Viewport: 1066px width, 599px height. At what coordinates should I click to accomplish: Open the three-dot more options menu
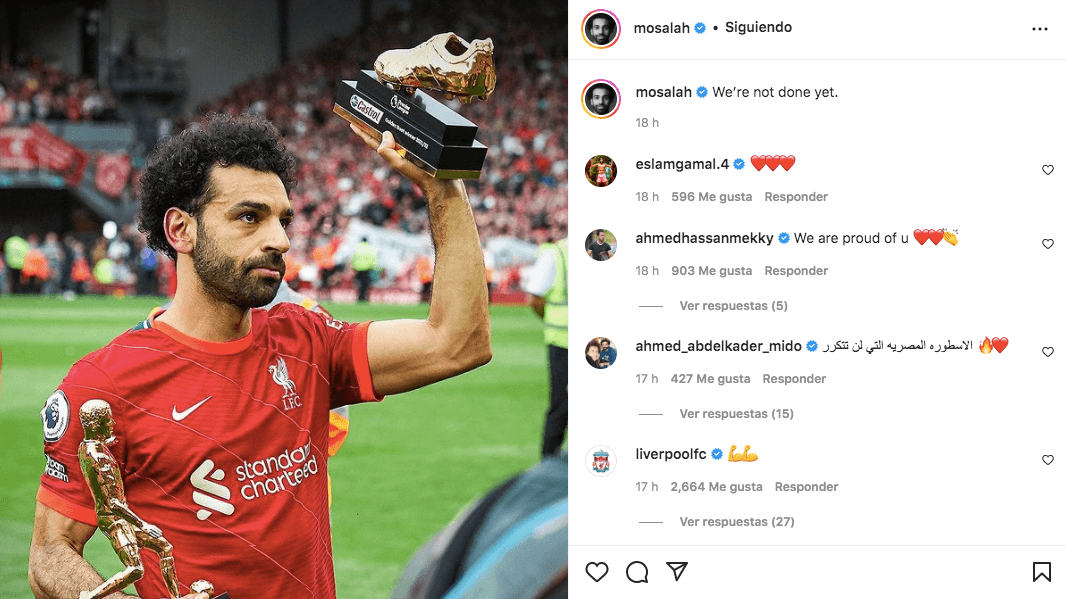click(x=1039, y=29)
